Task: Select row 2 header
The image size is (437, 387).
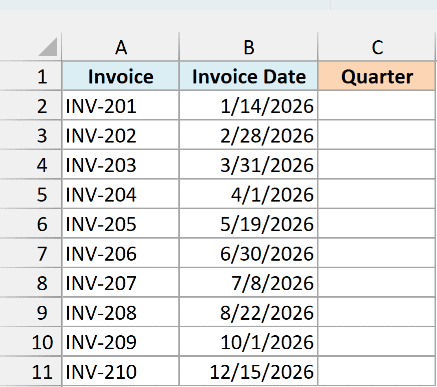Action: (x=31, y=106)
